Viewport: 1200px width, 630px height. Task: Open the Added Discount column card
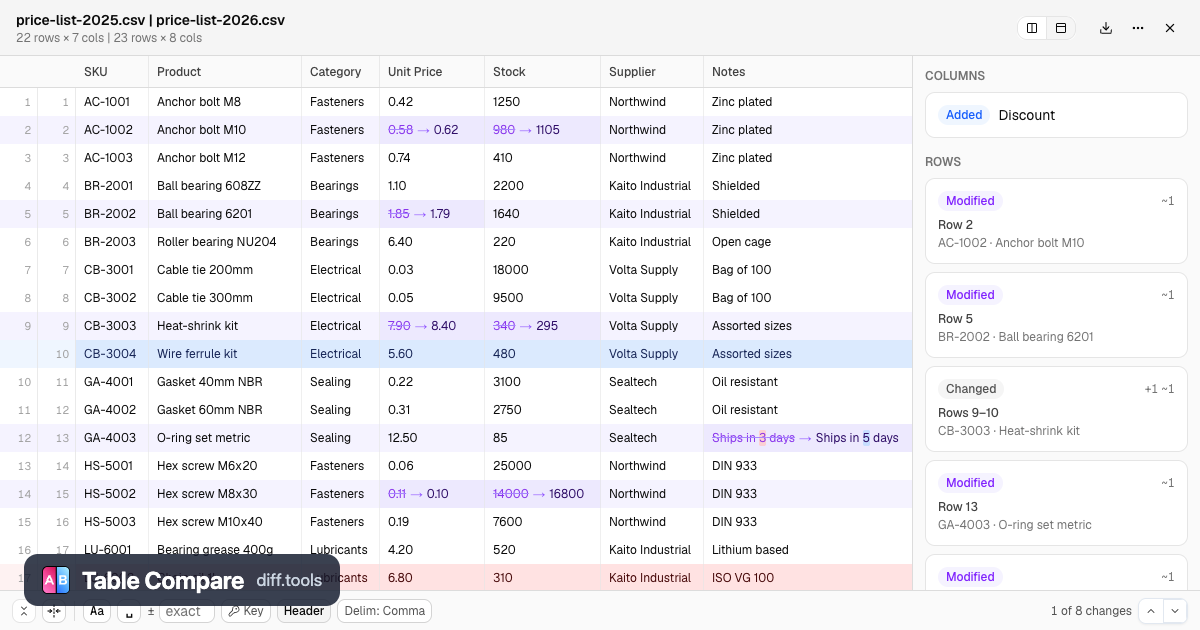click(x=1056, y=115)
